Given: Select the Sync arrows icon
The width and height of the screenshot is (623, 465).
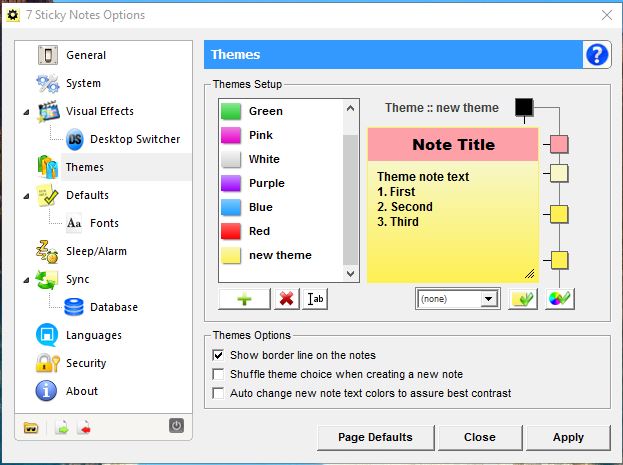Looking at the screenshot, I should click(46, 279).
